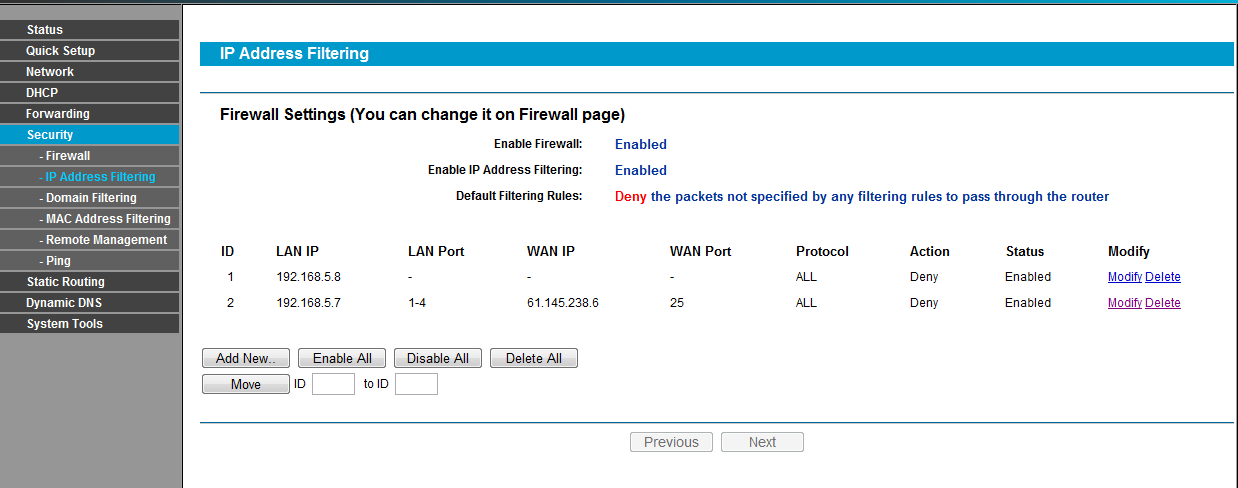Select the Forwarding menu item
Viewport: 1238px width, 488px height.
tap(58, 114)
